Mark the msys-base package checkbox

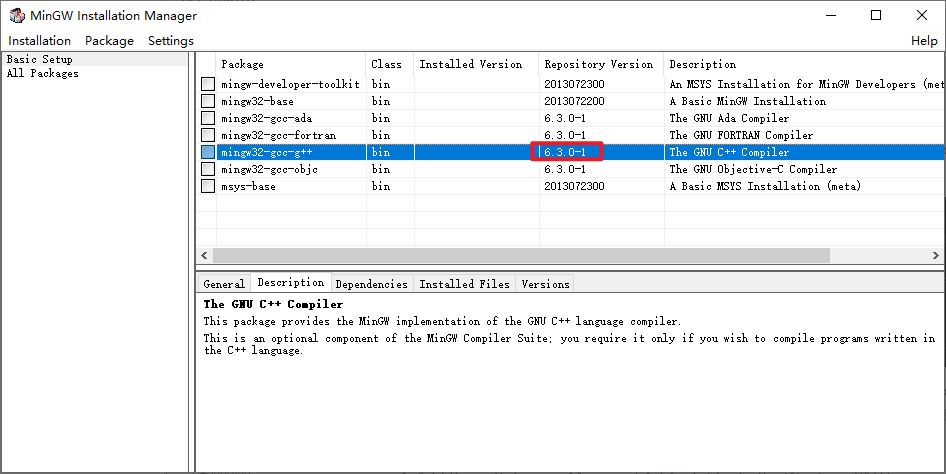(208, 186)
